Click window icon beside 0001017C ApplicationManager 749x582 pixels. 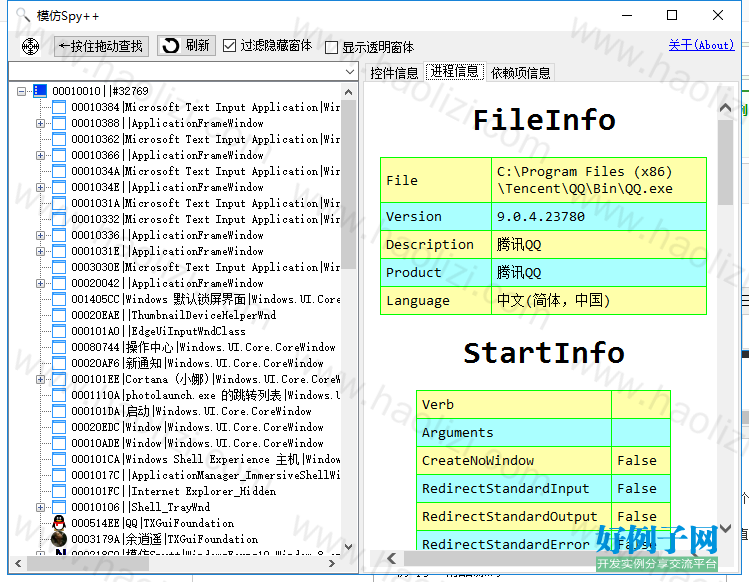pos(59,475)
